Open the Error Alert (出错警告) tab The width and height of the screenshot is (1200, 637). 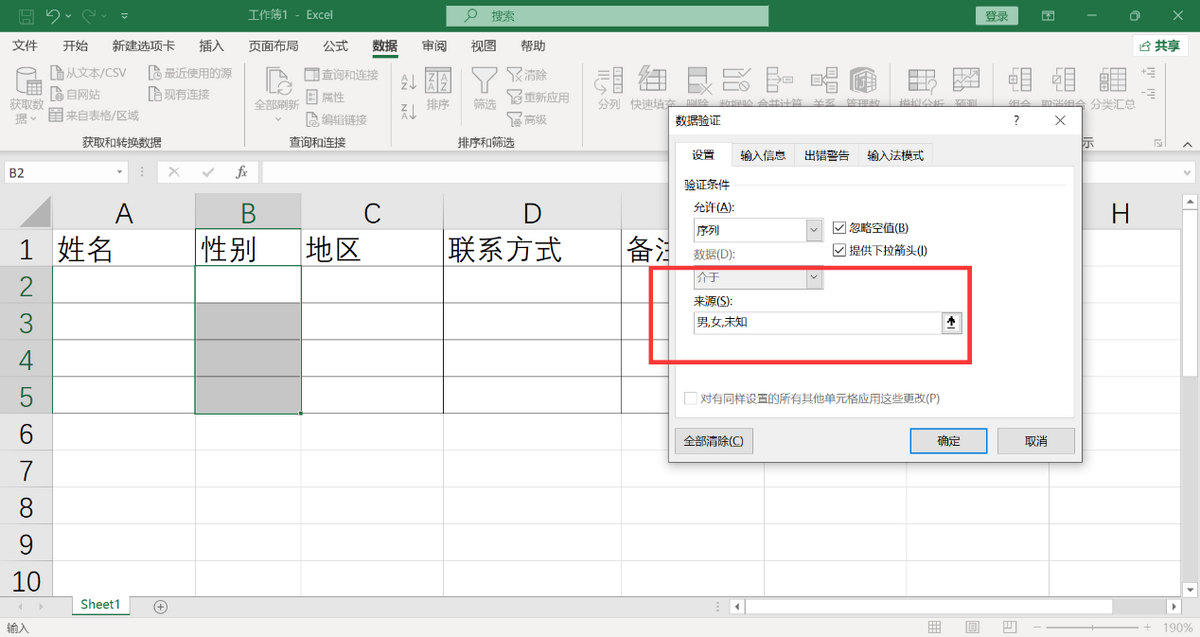point(827,155)
